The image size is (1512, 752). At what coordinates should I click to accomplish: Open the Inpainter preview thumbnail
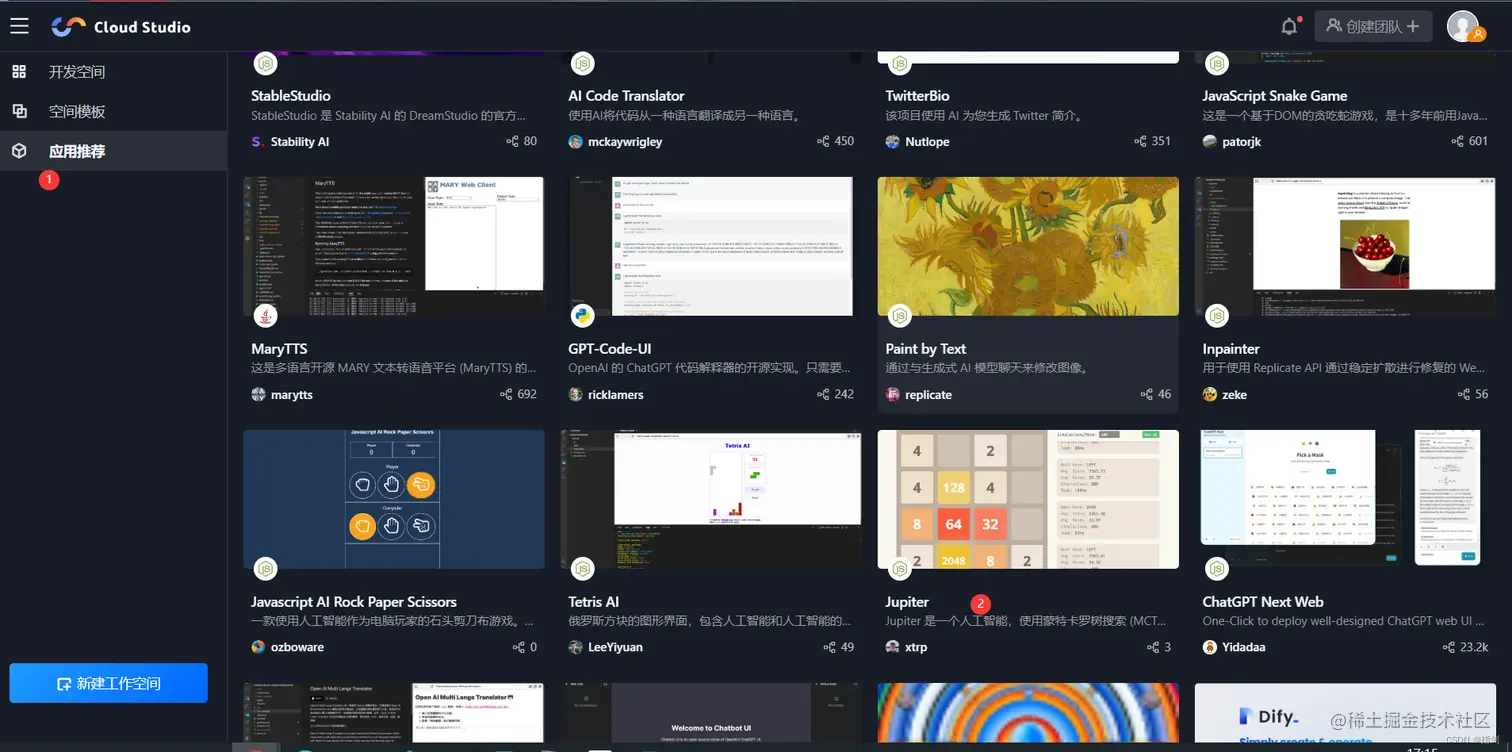click(x=1345, y=246)
